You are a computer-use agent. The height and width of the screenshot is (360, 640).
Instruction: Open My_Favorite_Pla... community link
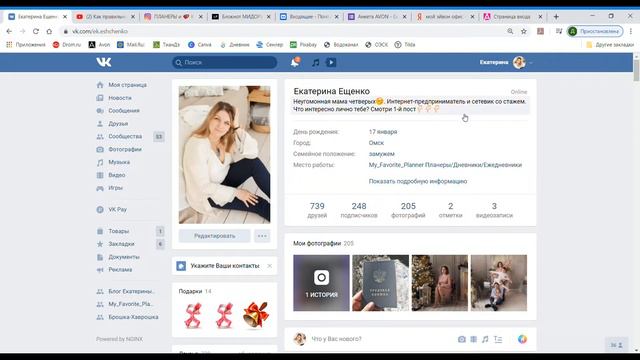[131, 304]
